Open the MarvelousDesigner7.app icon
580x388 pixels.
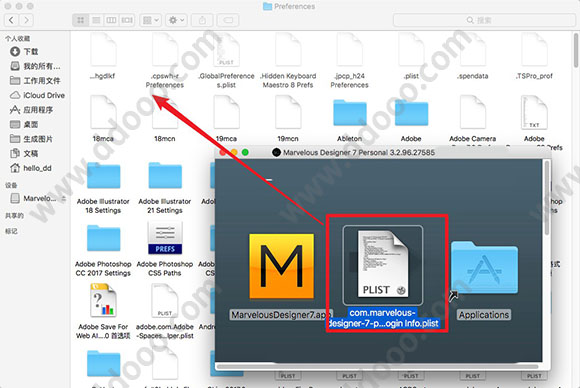[281, 266]
